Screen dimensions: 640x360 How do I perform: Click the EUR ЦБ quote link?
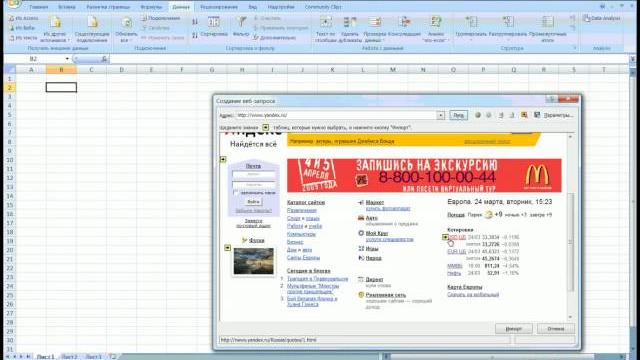(456, 252)
